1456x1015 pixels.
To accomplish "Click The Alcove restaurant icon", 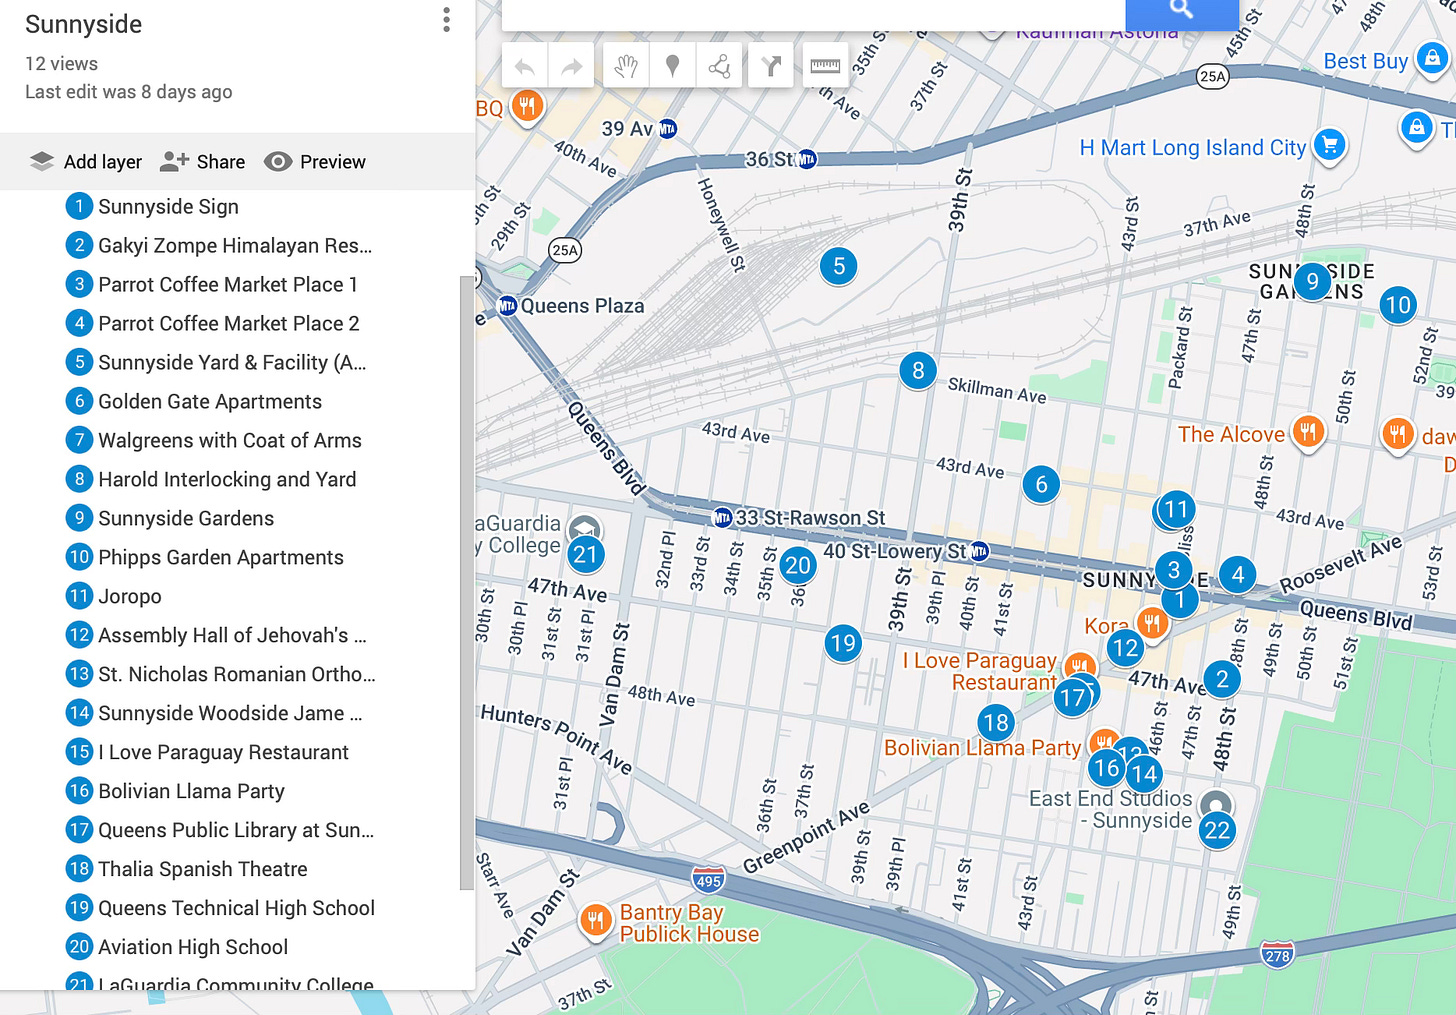I will pos(1308,433).
